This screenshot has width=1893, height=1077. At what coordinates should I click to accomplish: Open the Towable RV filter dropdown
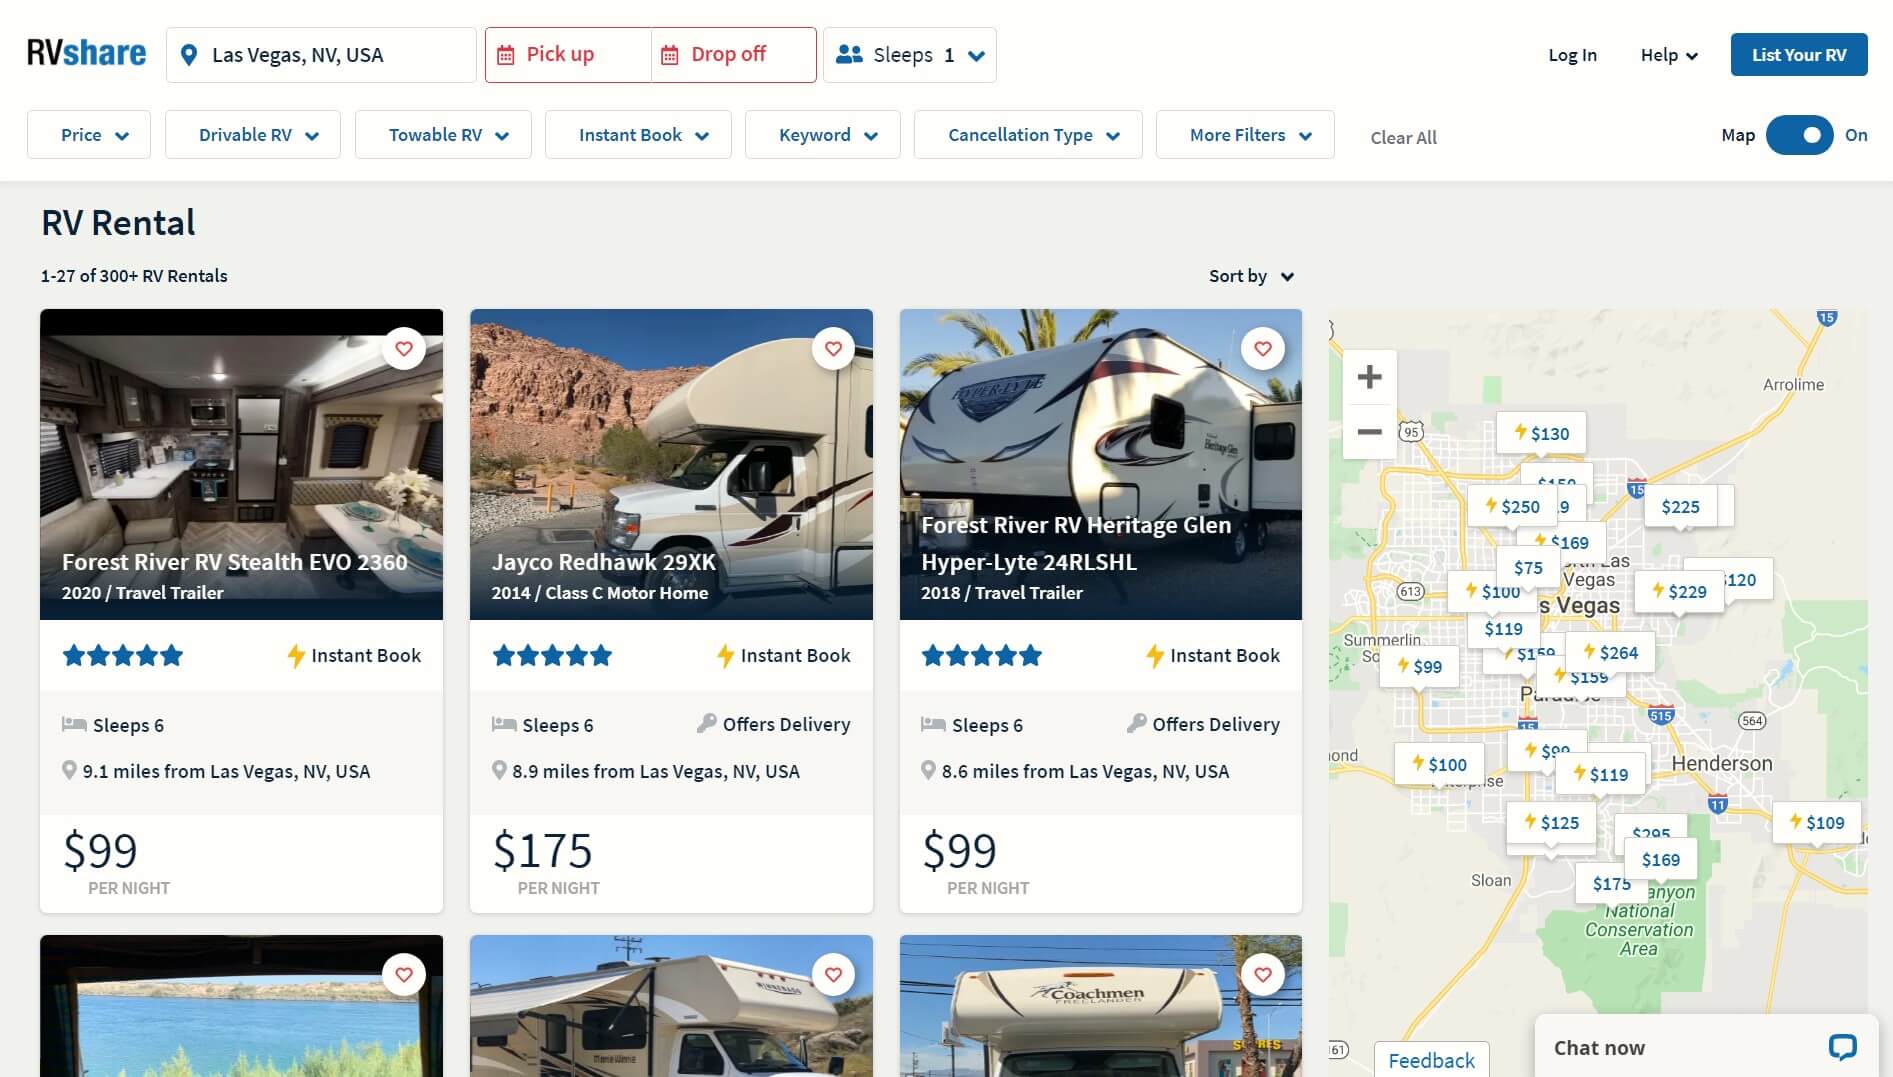443,134
